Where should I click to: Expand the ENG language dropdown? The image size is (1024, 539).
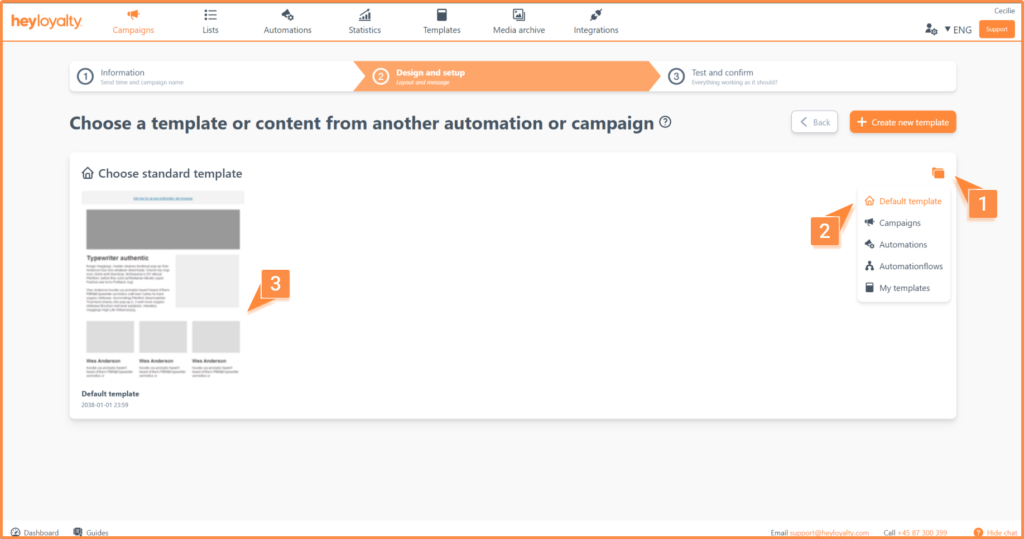(958, 30)
